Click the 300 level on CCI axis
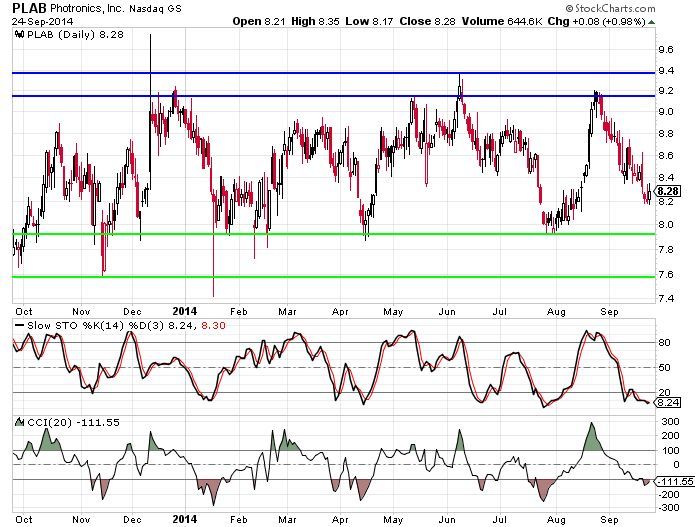This screenshot has width=695, height=527. pos(670,421)
